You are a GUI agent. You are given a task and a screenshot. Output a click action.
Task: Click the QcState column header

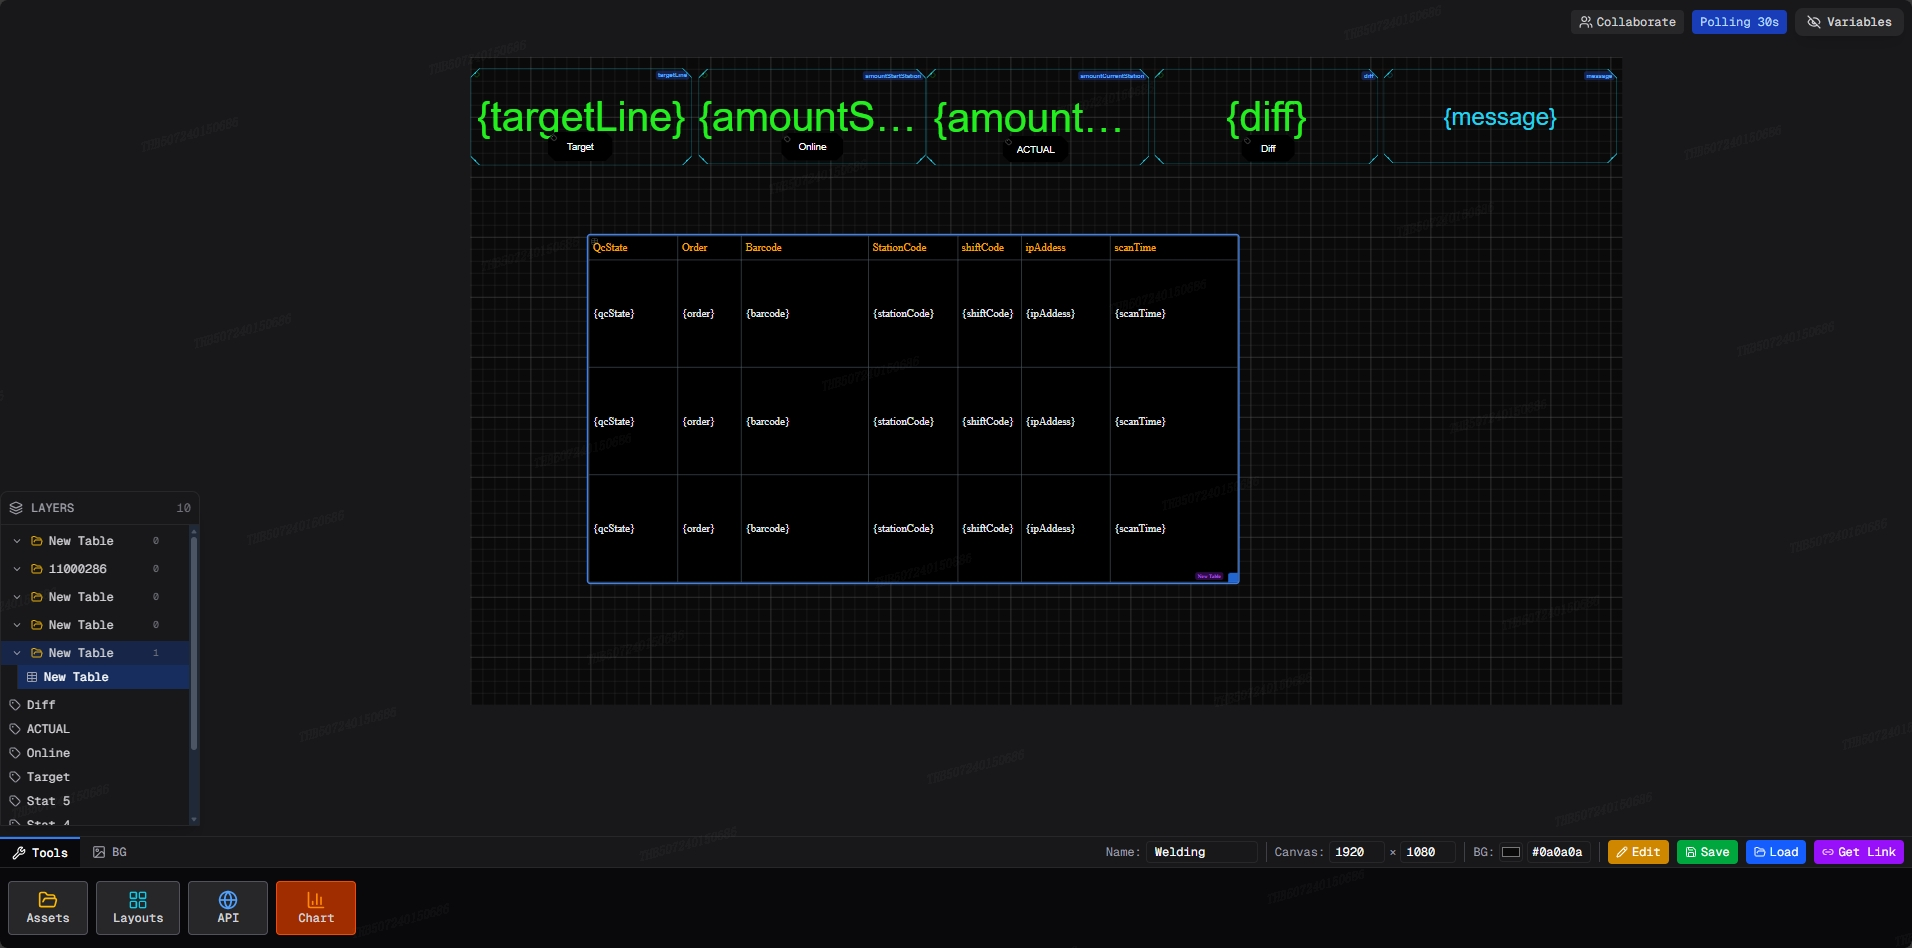click(610, 248)
